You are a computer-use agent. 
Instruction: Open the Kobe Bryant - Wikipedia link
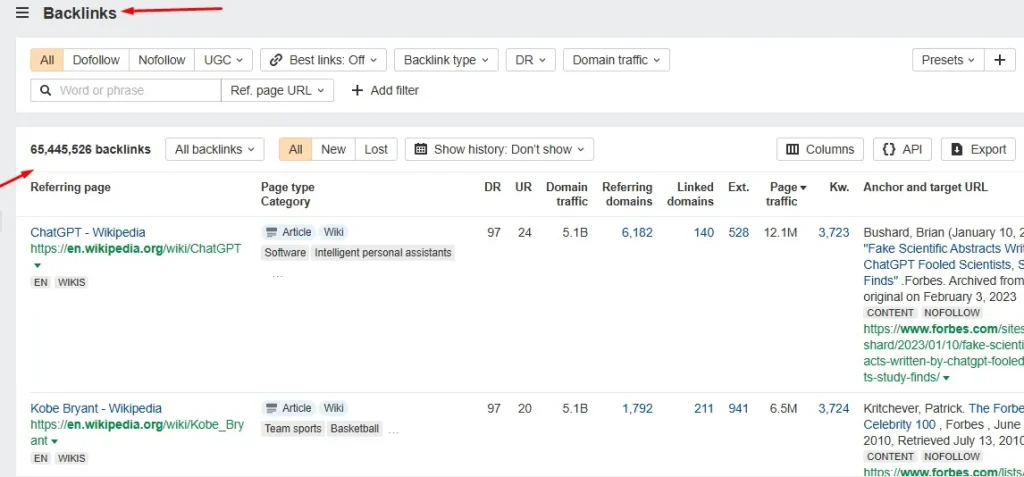96,408
